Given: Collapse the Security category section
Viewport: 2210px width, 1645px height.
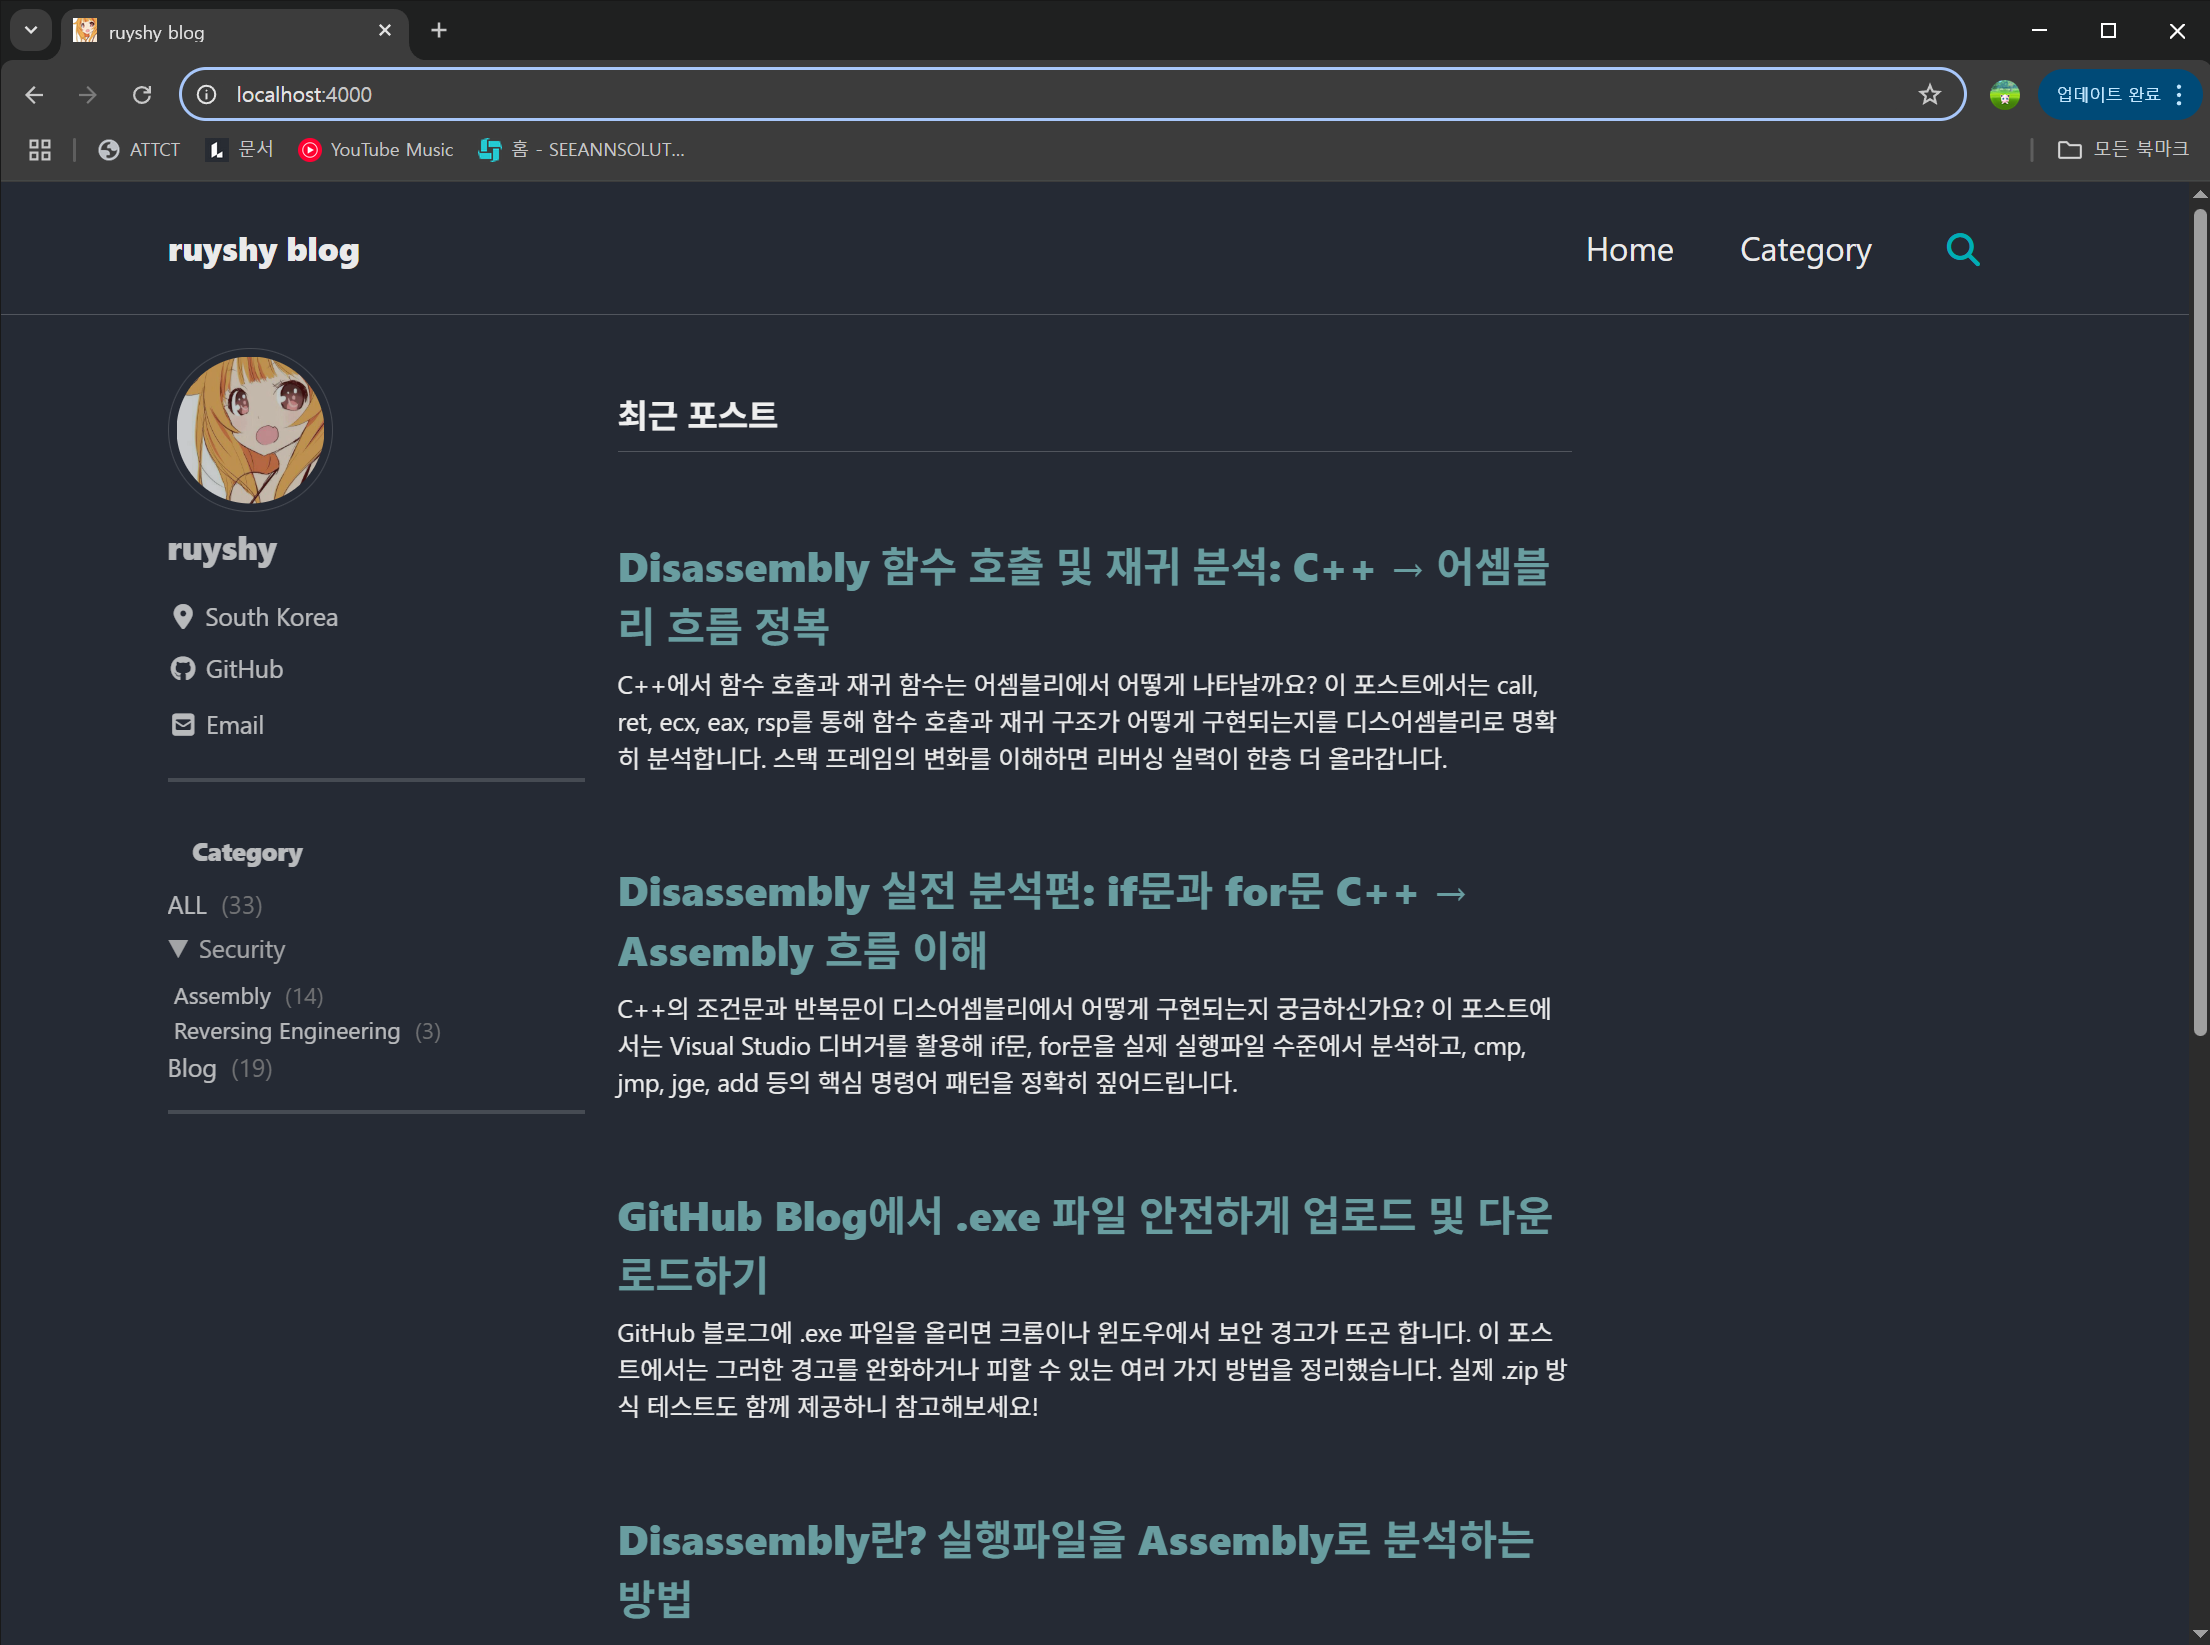Looking at the screenshot, I should pos(180,948).
